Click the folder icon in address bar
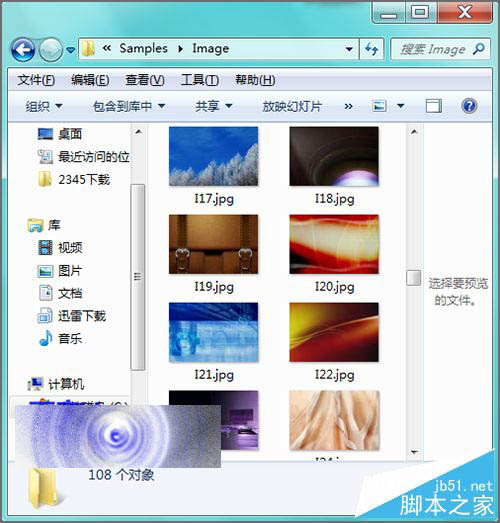The width and height of the screenshot is (500, 523). pyautogui.click(x=88, y=49)
